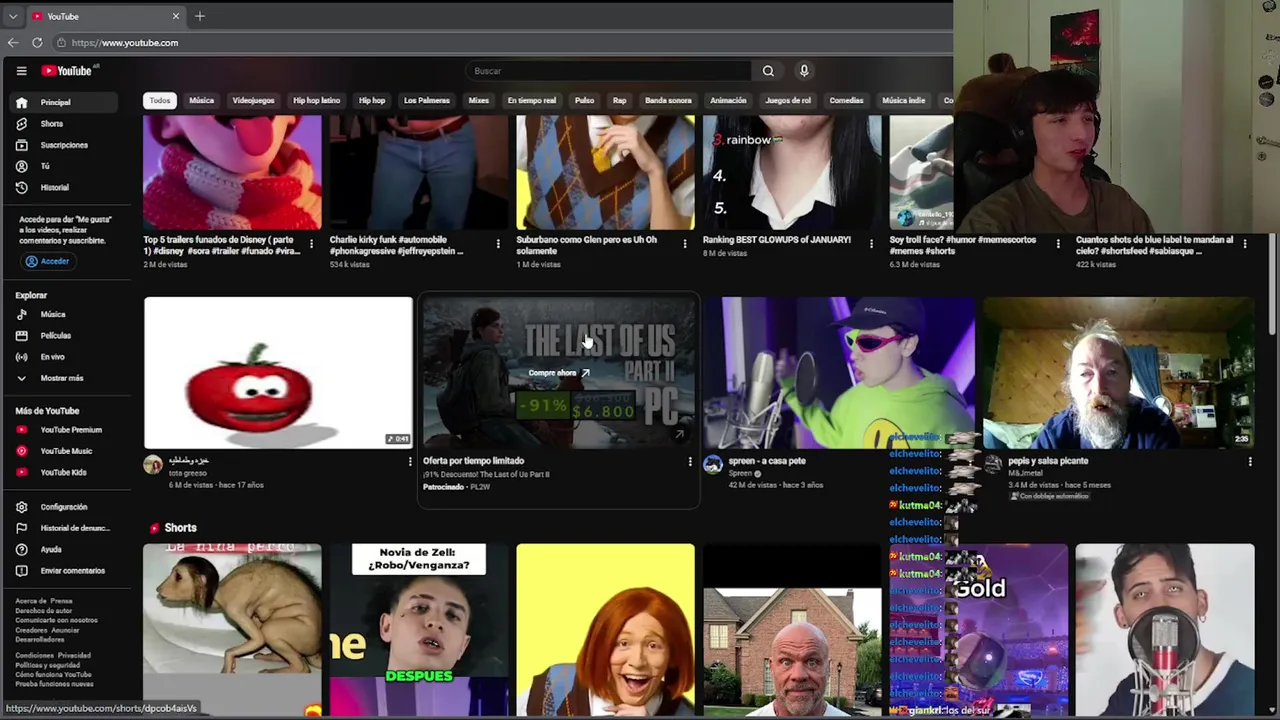Close the YouTube browser tab
Viewport: 1280px width, 720px height.
click(x=176, y=16)
